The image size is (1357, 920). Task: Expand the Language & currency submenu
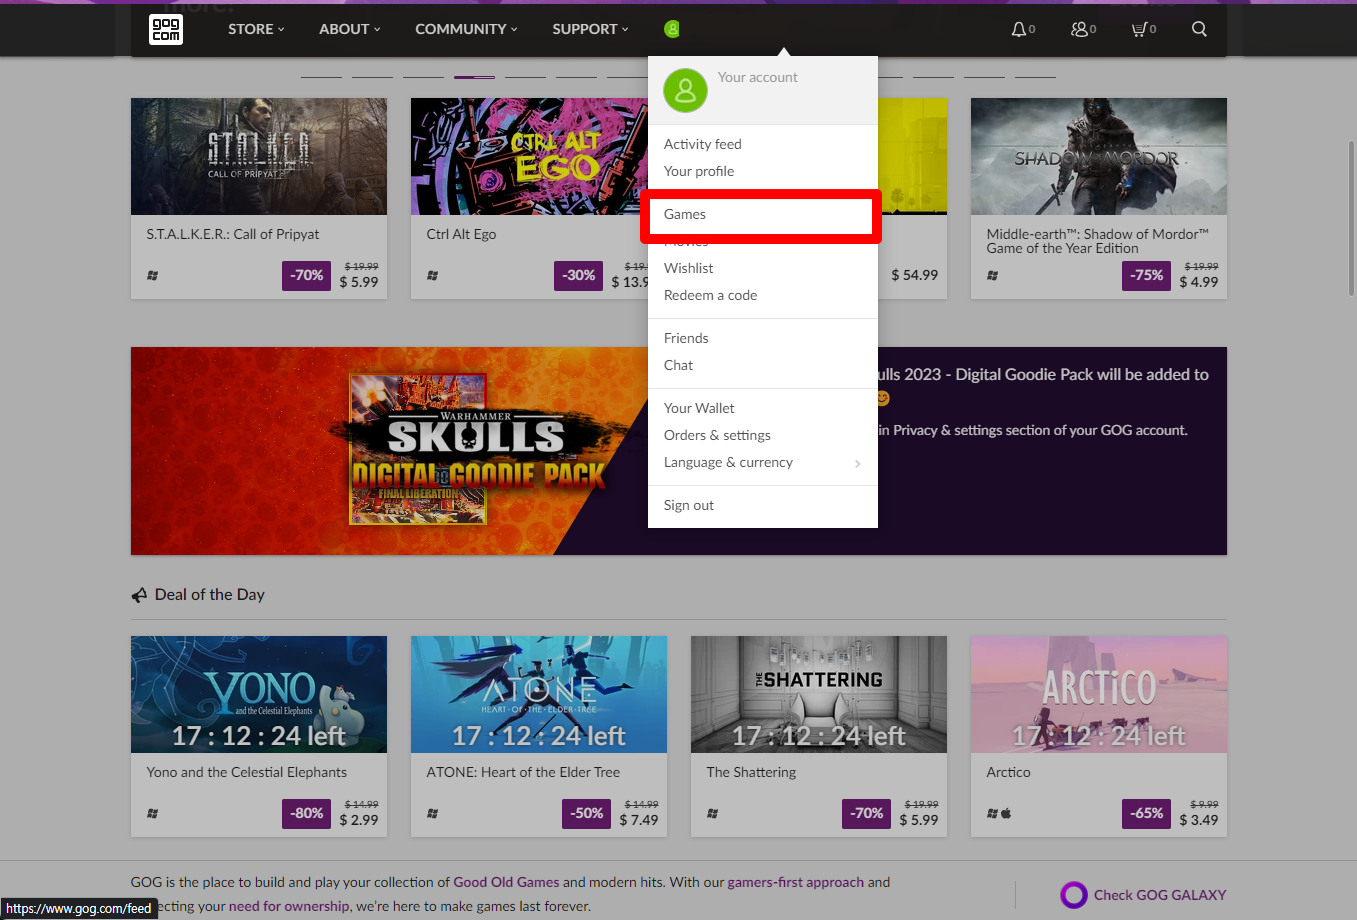763,462
